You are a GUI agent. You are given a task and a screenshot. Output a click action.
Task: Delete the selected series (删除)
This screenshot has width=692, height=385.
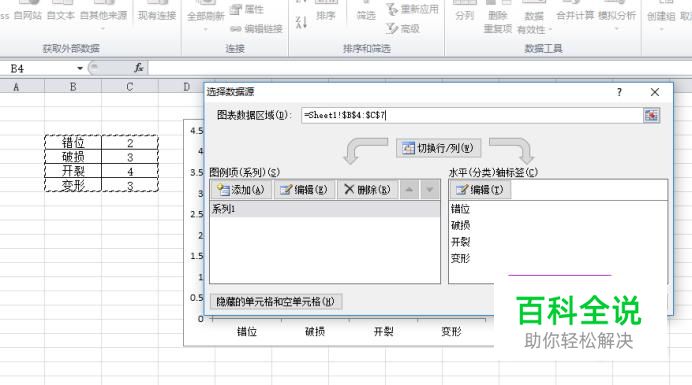(367, 190)
